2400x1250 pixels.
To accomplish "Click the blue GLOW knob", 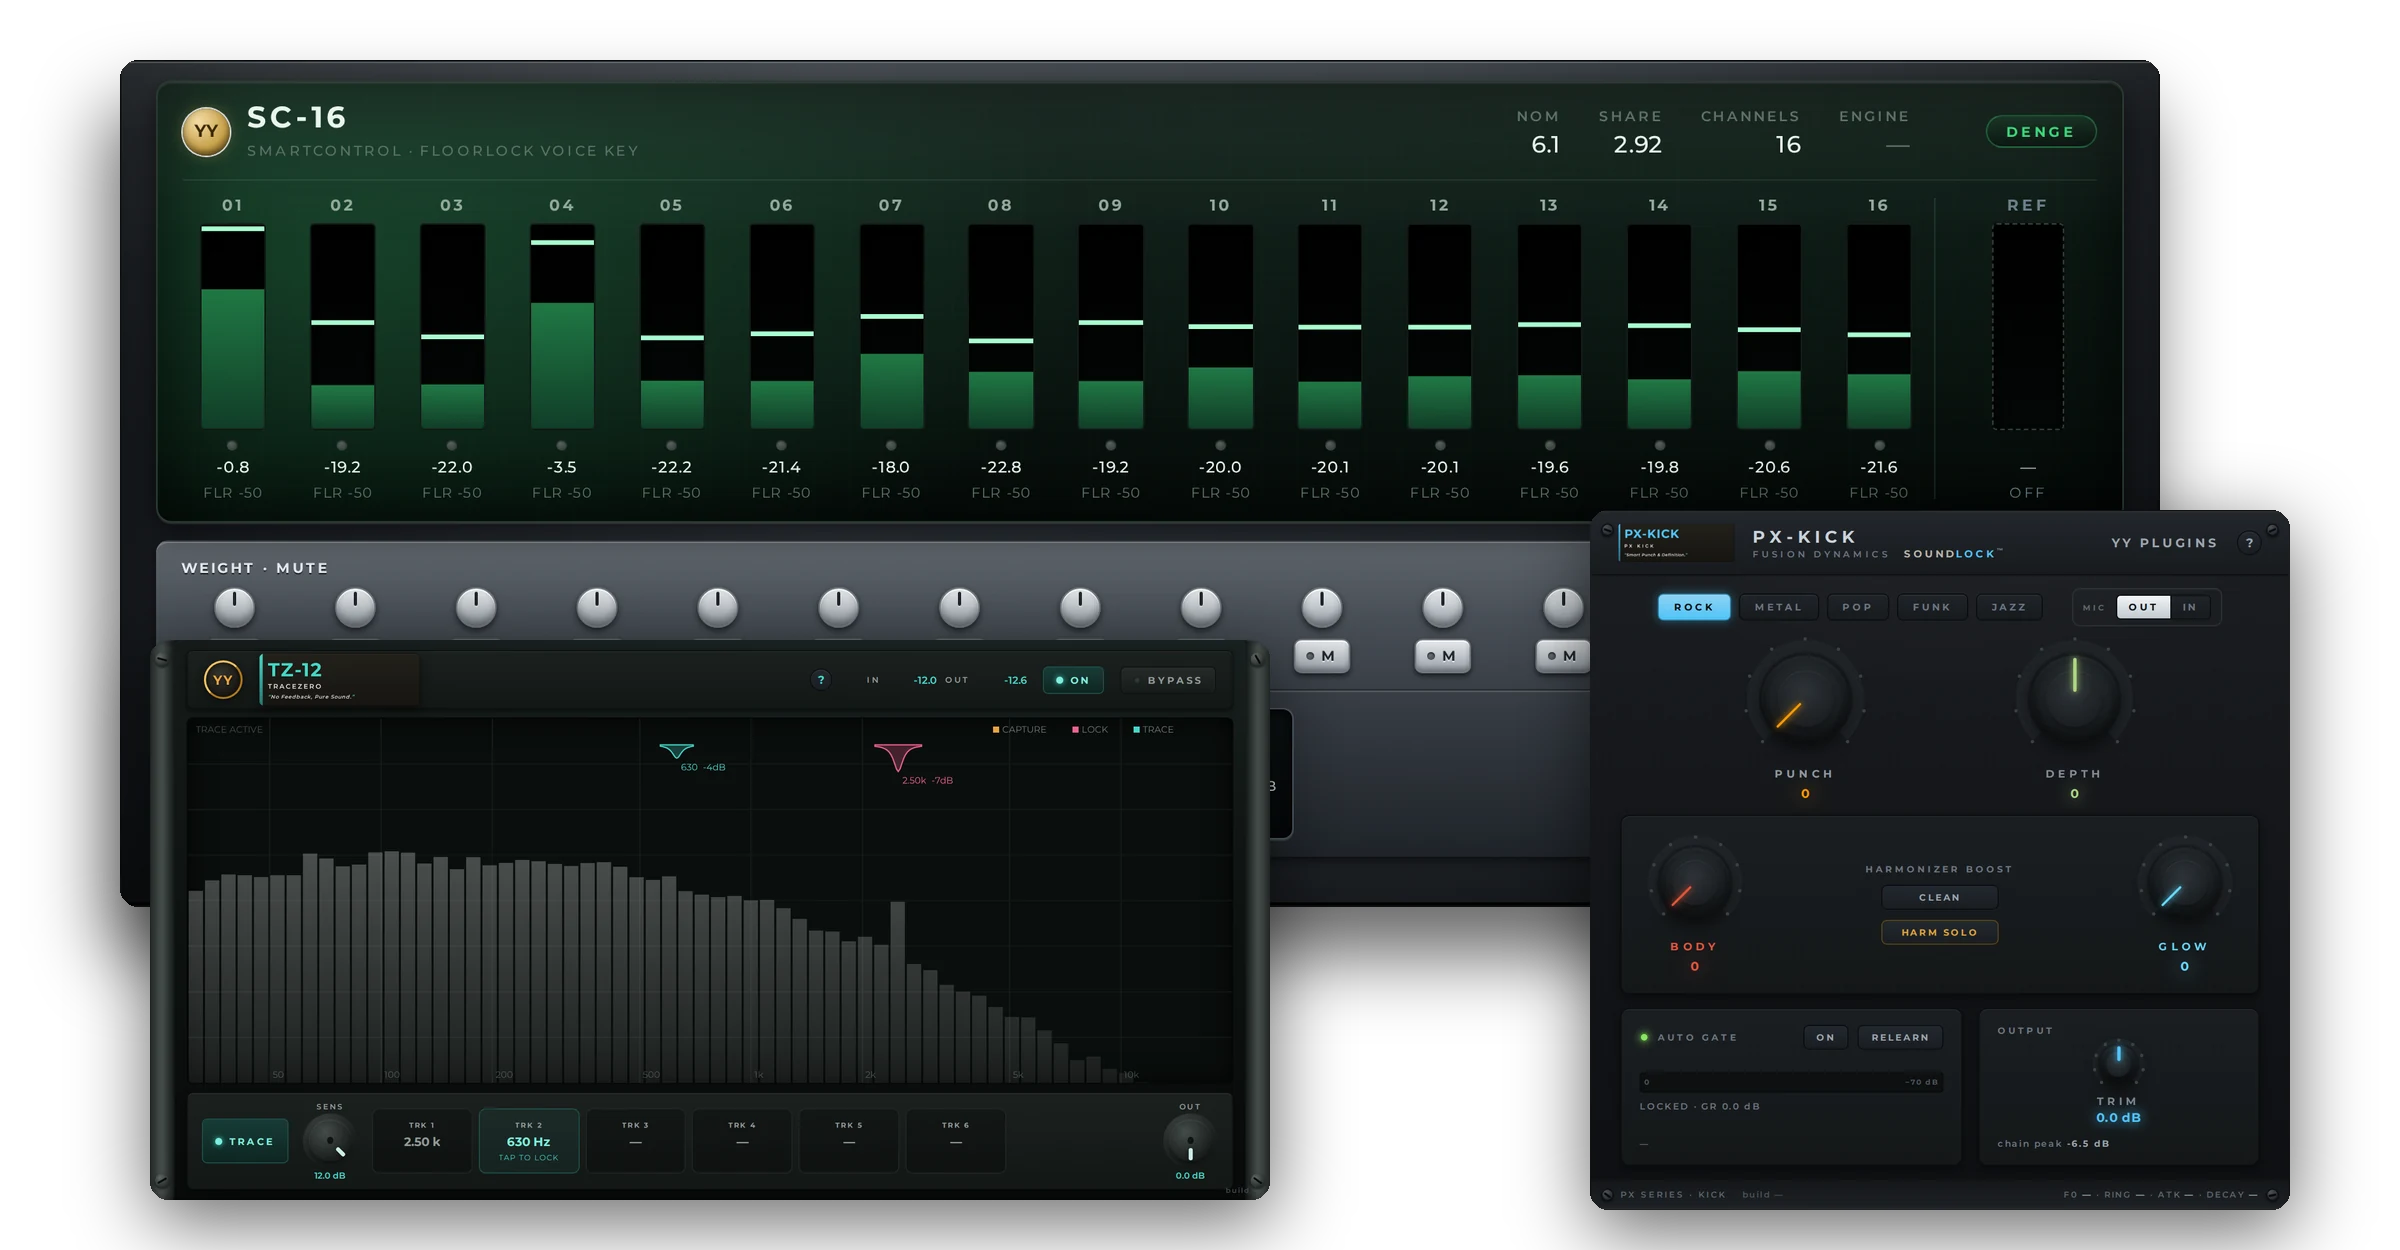I will (2184, 883).
